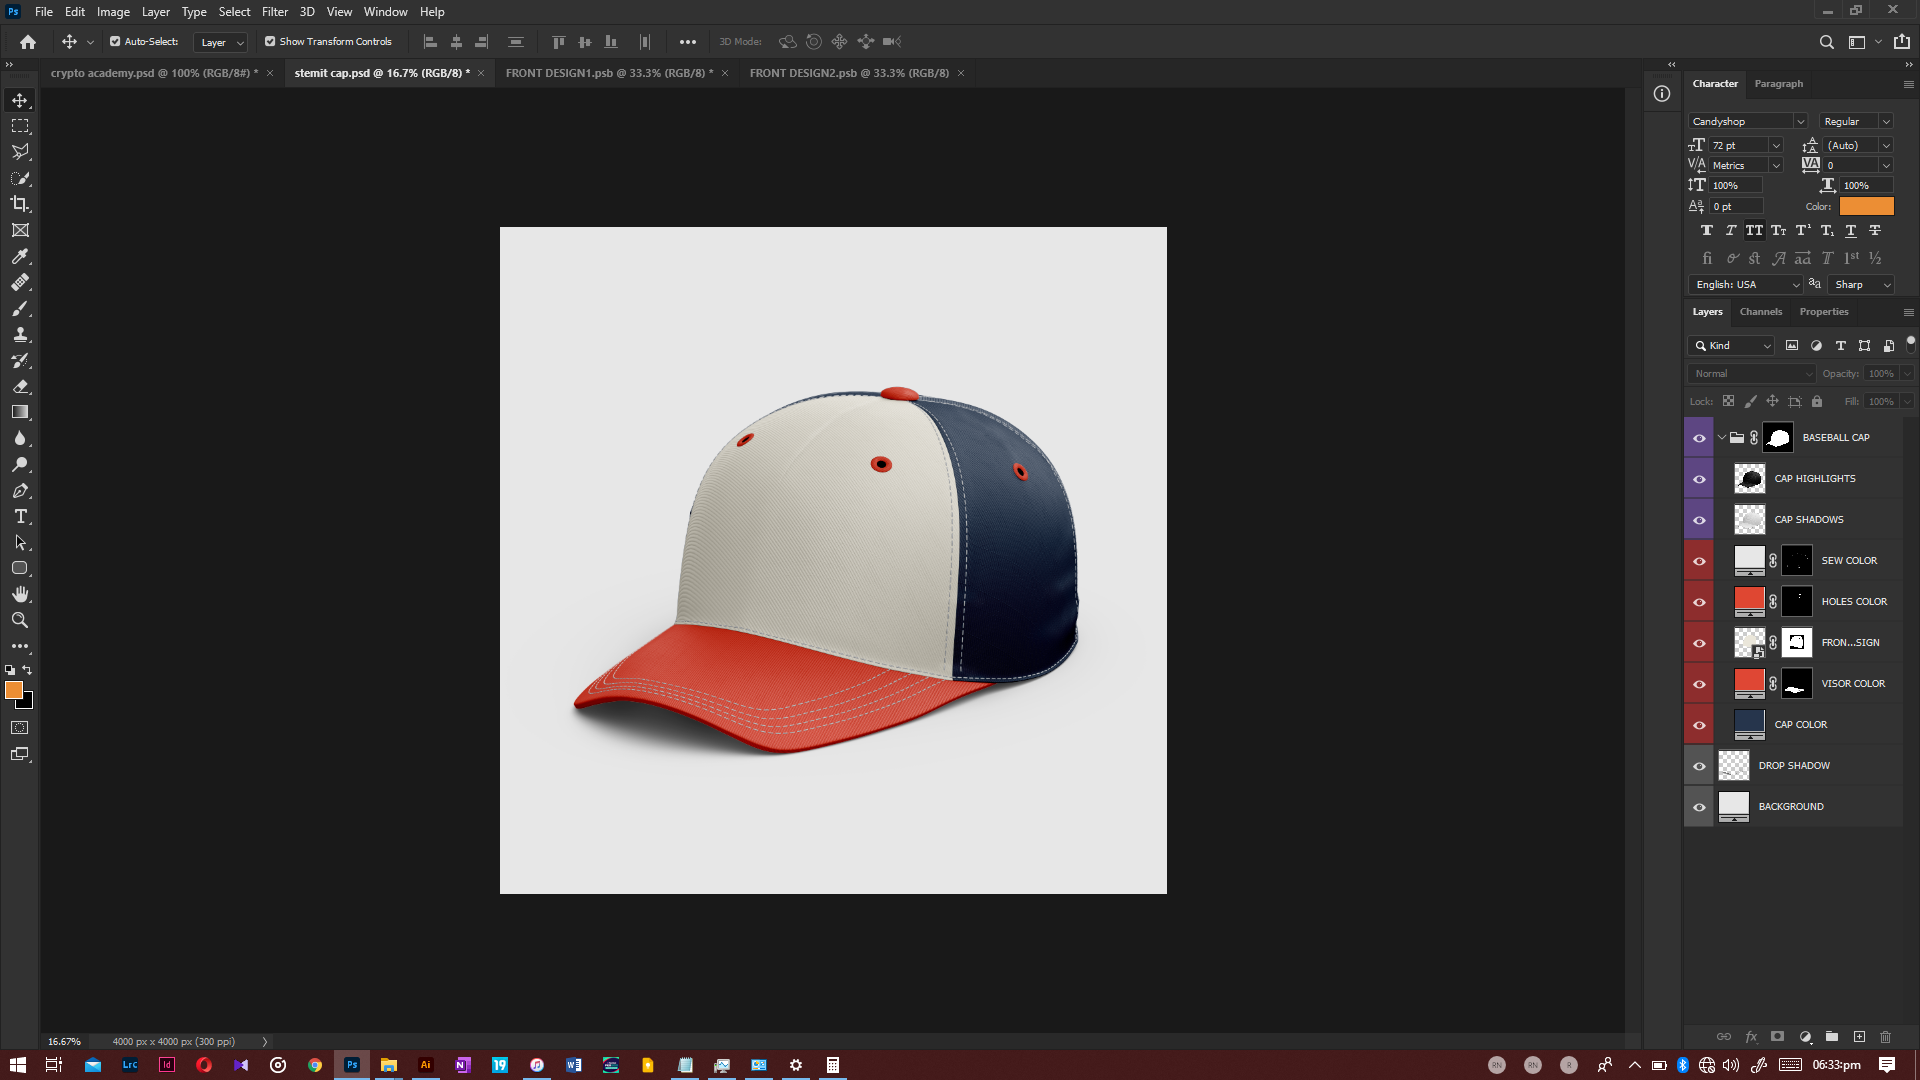Click the orange foreground color swatch
Viewport: 1920px width, 1080px height.
[x=13, y=690]
